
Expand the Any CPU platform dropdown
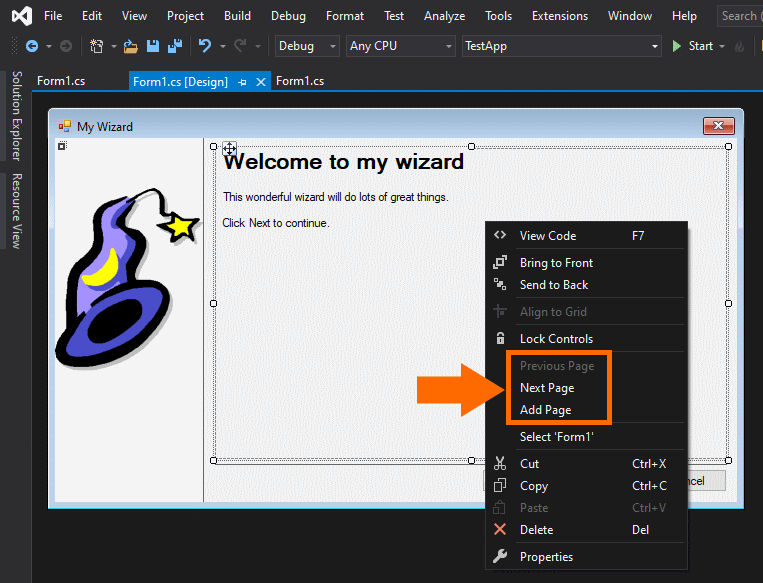[x=400, y=46]
